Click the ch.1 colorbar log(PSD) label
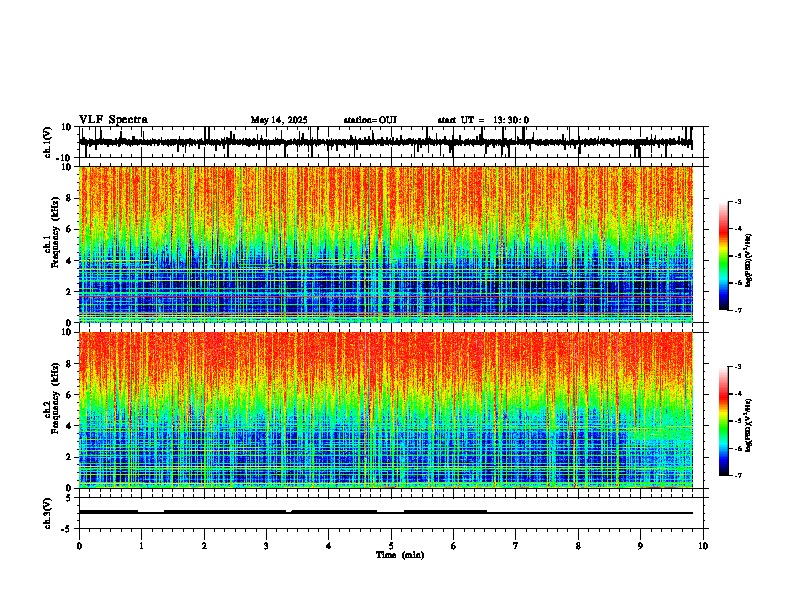The image size is (792, 612). coord(749,260)
